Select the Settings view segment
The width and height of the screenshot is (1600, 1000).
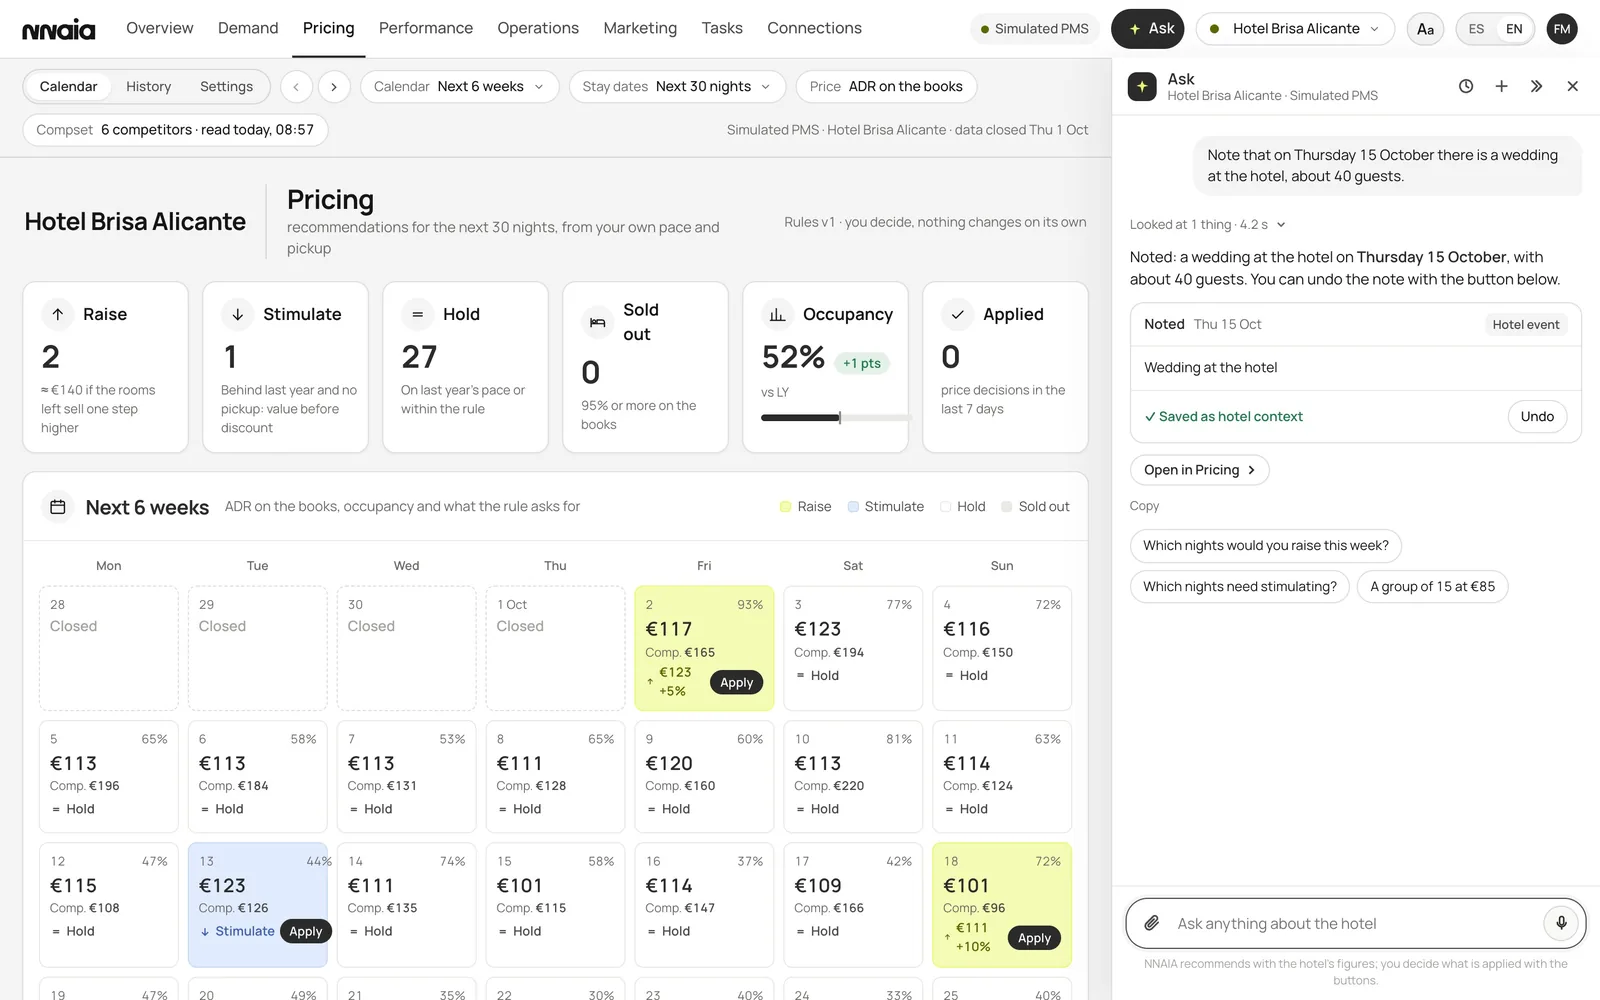click(226, 87)
